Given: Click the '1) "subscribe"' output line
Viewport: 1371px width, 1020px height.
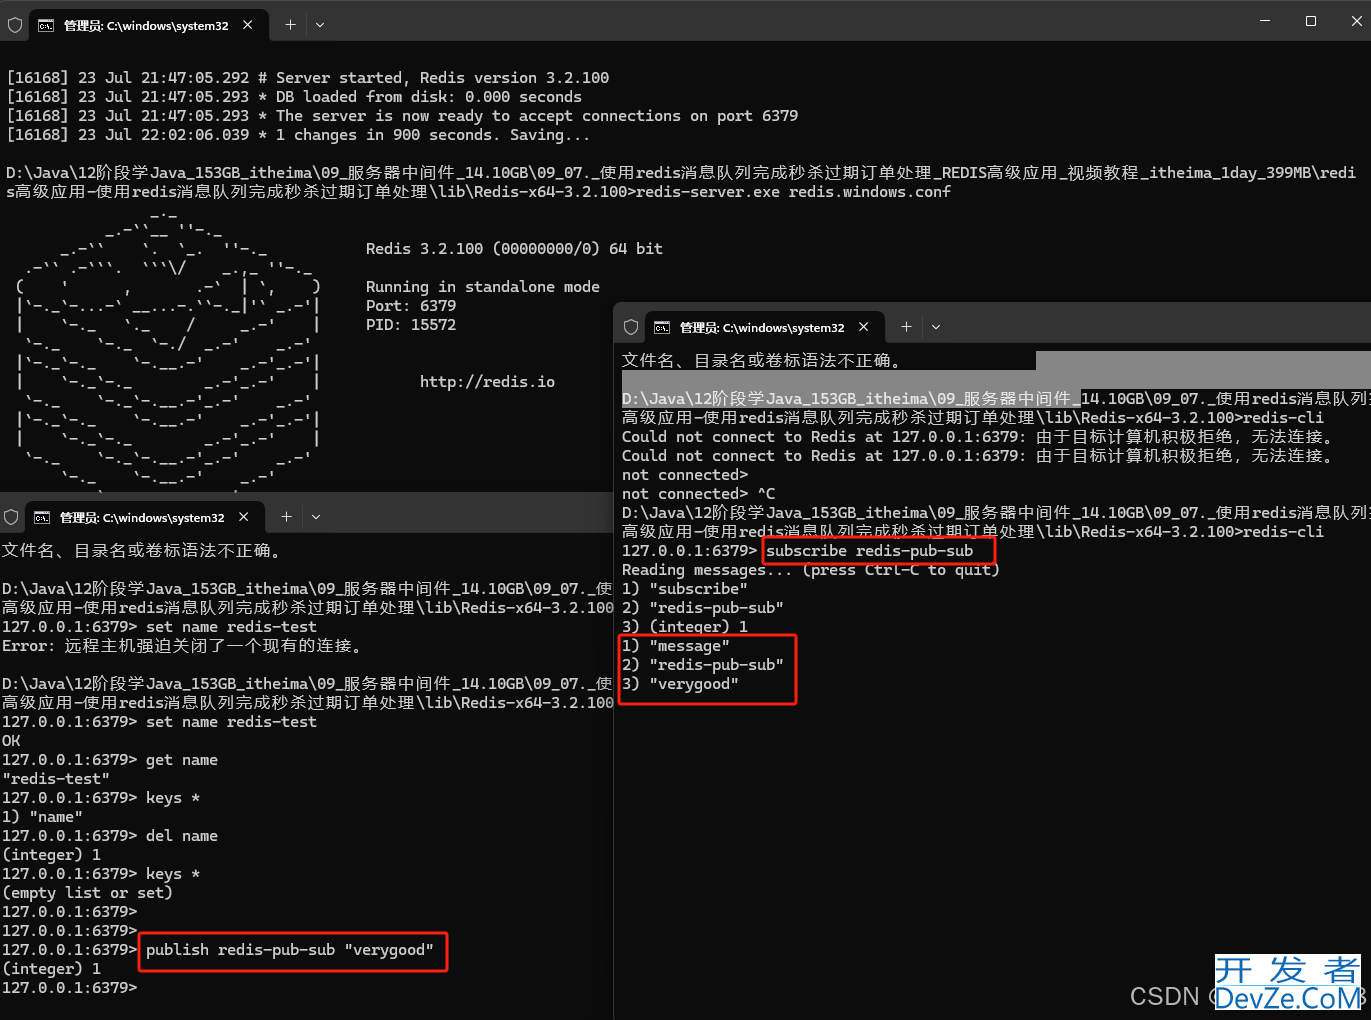Looking at the screenshot, I should click(685, 588).
